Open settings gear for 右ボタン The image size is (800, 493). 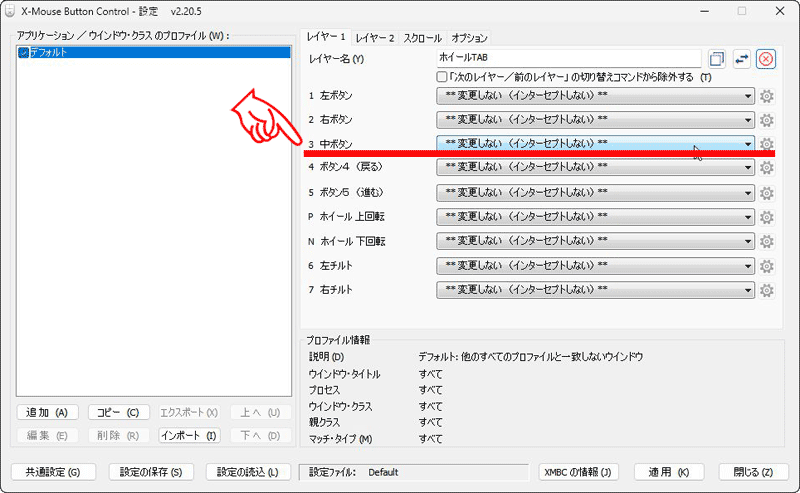pos(766,120)
